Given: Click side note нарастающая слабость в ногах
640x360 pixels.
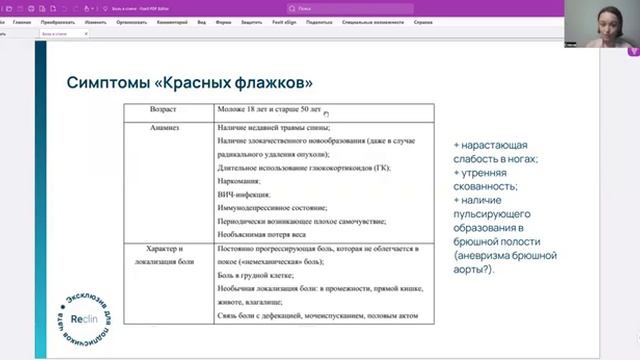Looking at the screenshot, I should [x=496, y=152].
